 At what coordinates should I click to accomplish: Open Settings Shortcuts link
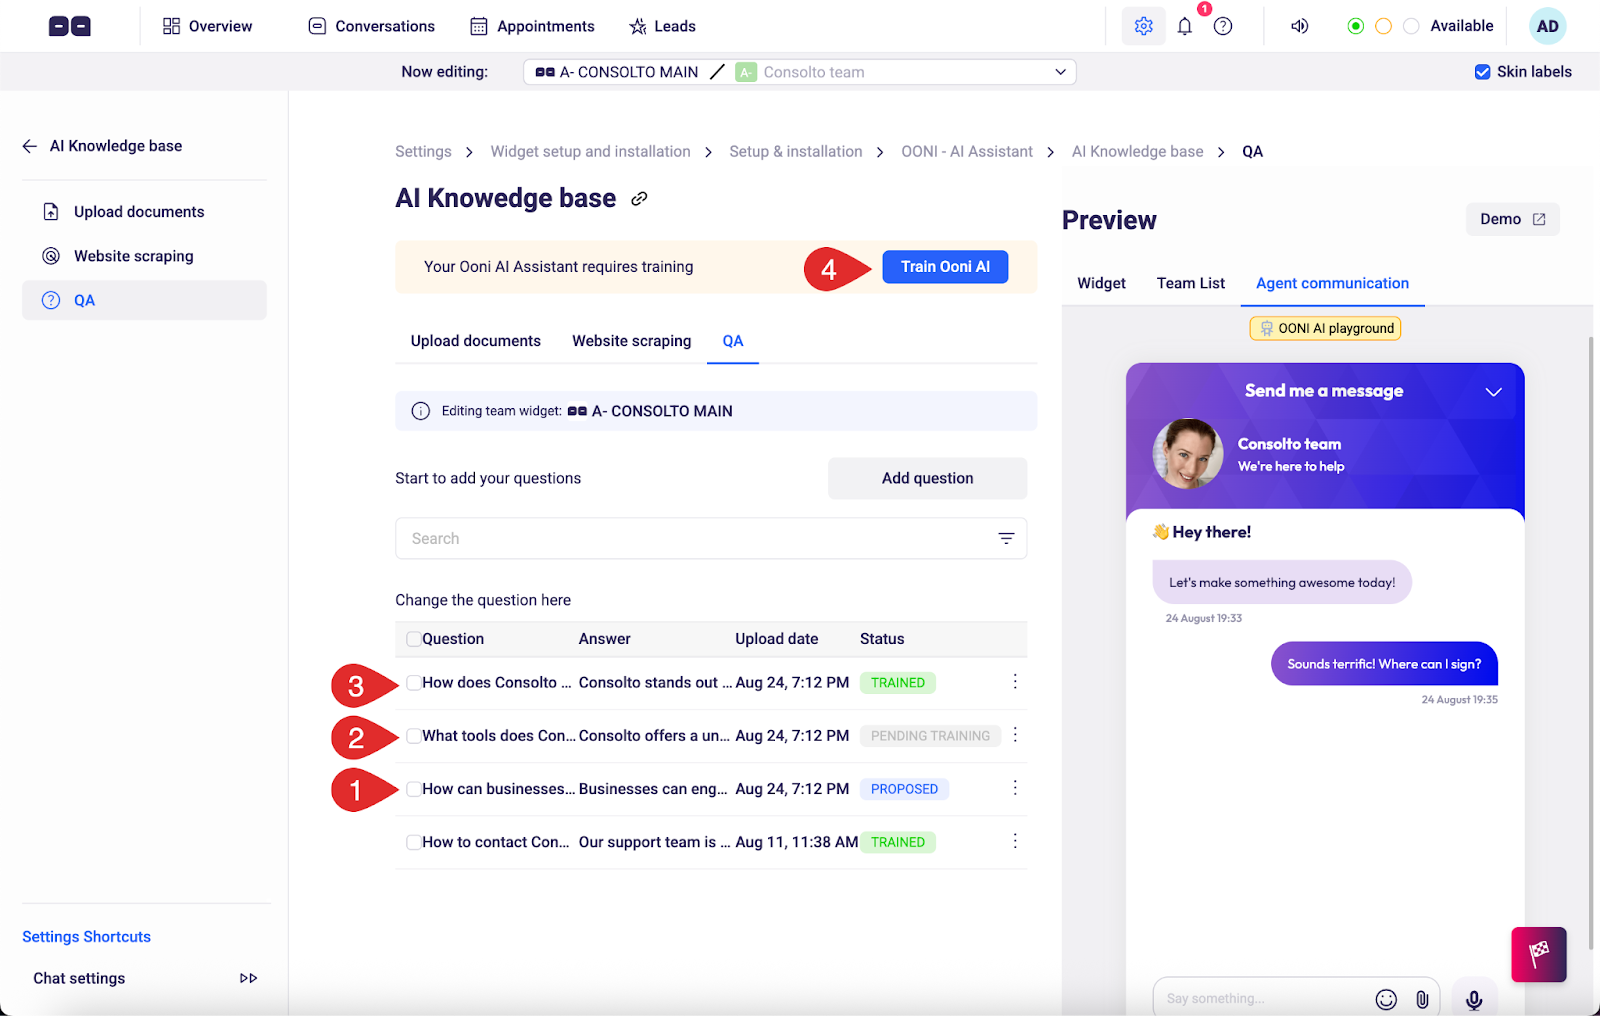(x=87, y=937)
